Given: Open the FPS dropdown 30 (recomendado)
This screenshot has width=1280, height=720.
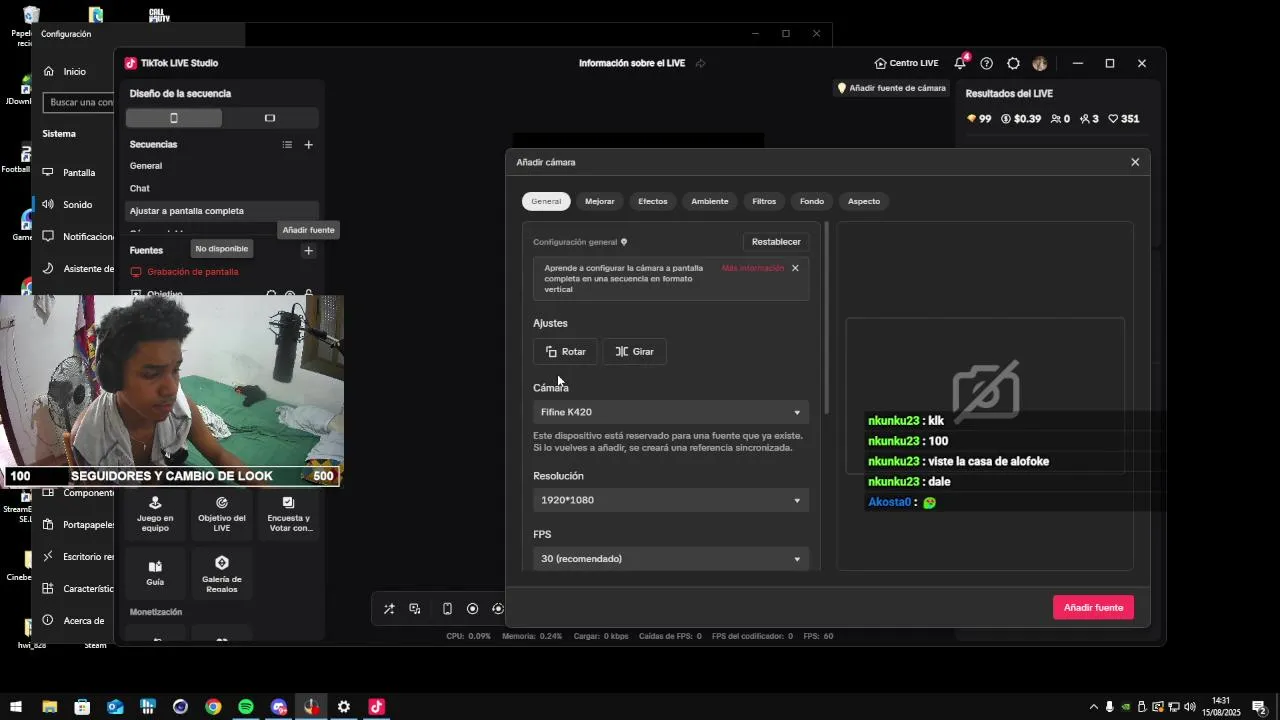Looking at the screenshot, I should [671, 559].
